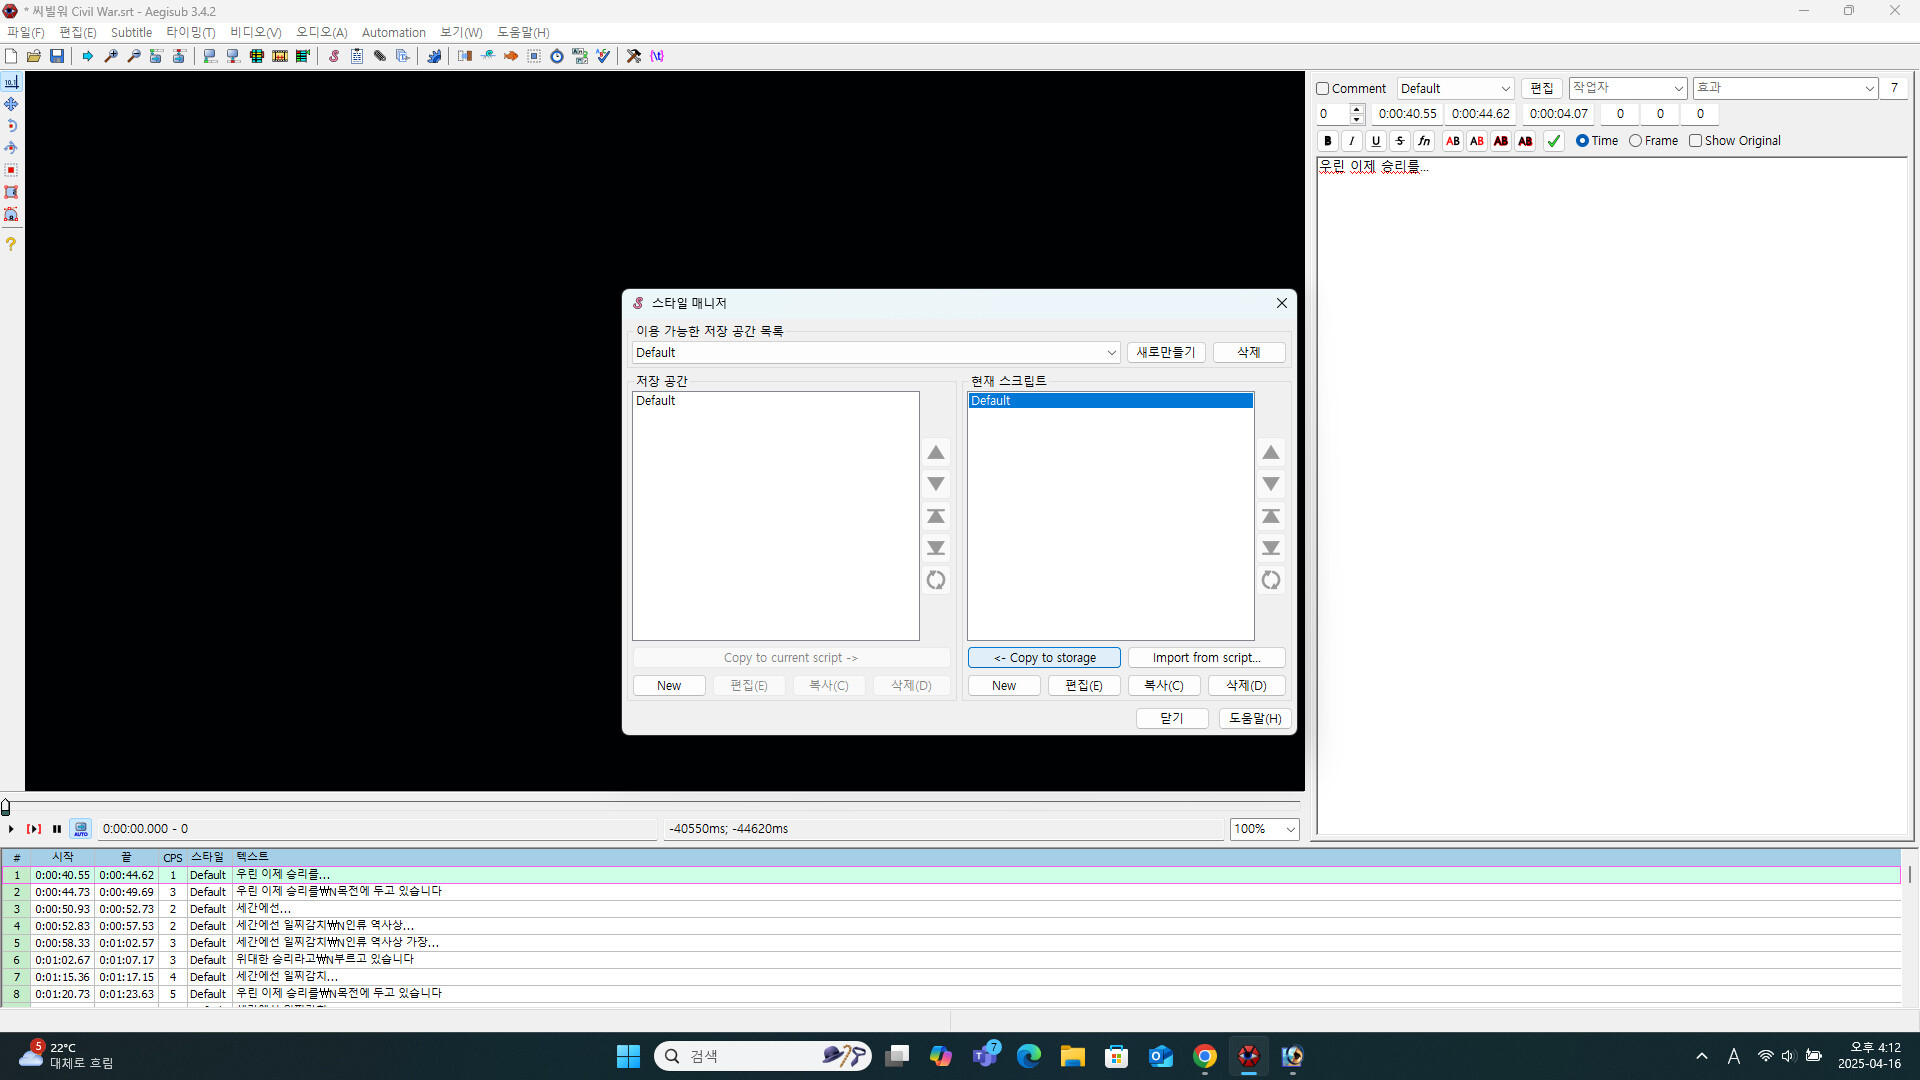Open the Styles Manager toolbar icon
The height and width of the screenshot is (1080, 1920).
point(334,56)
